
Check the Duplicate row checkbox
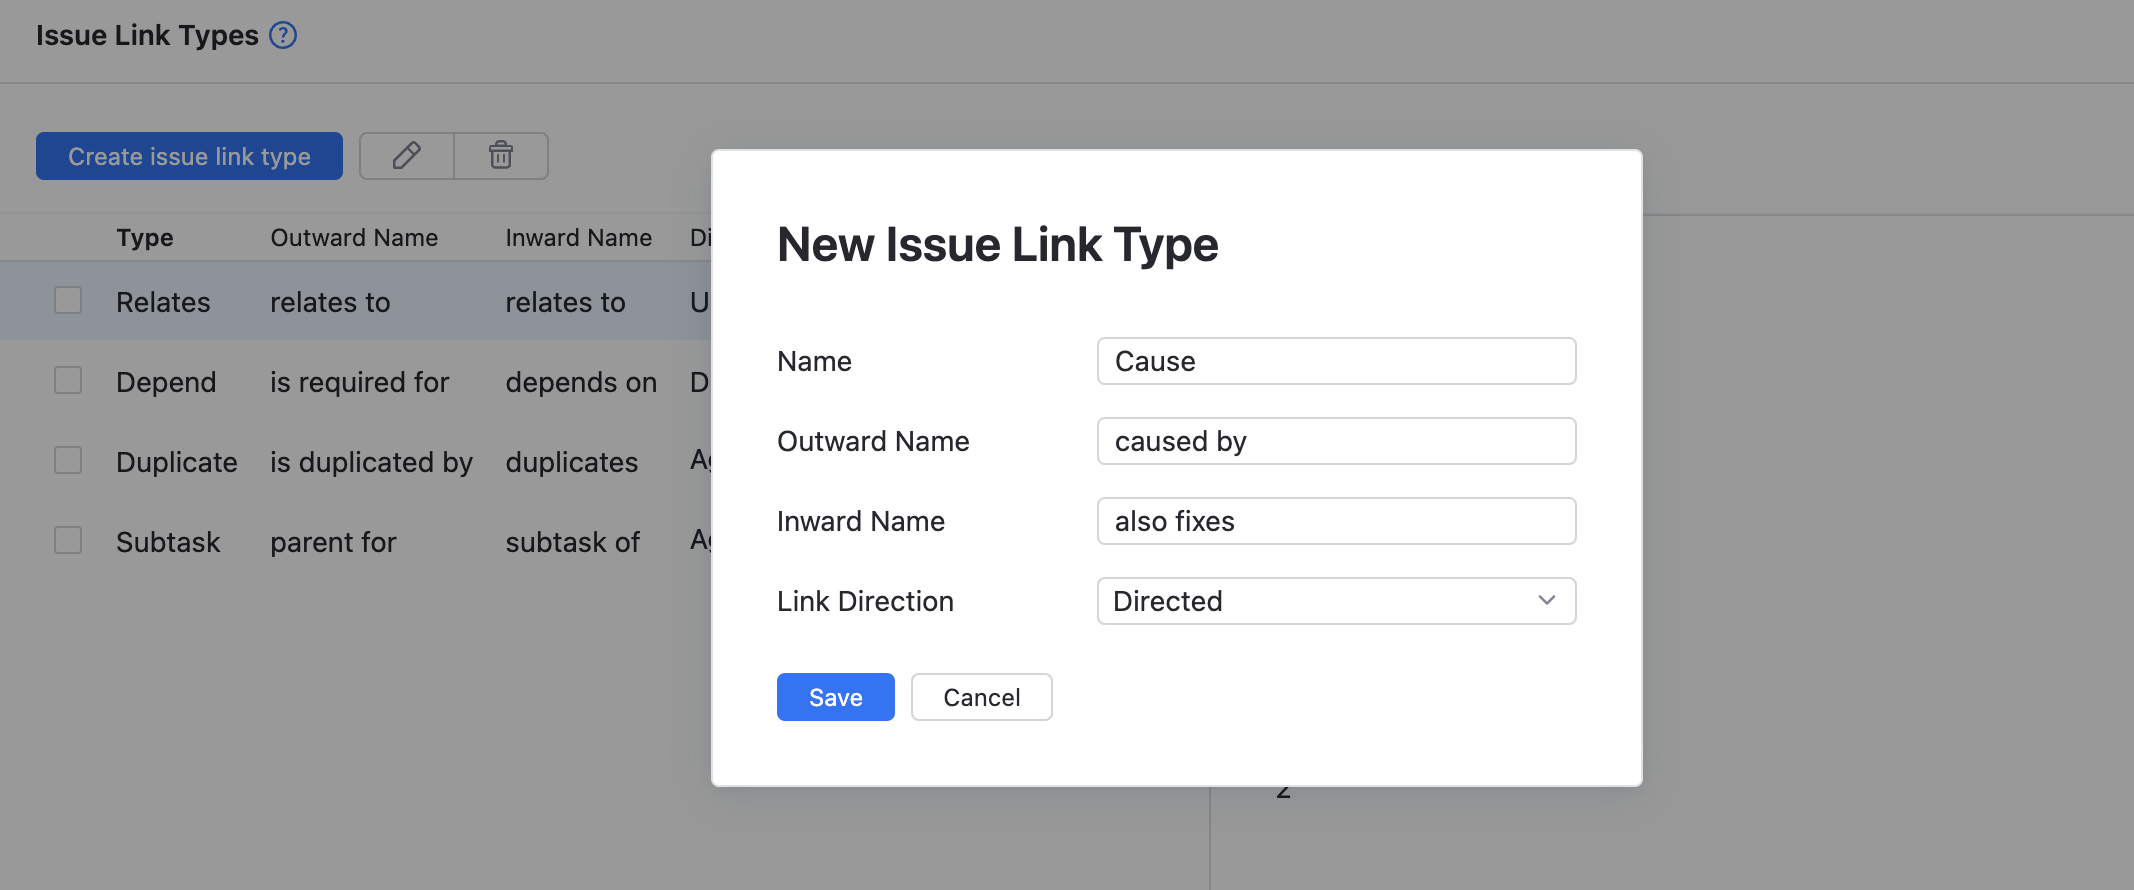68,461
